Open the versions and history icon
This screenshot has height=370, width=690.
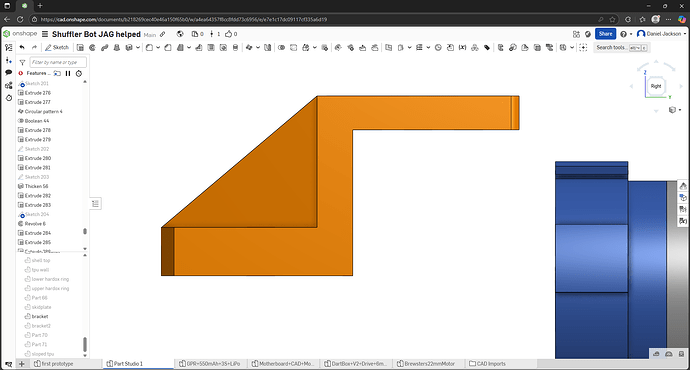(8, 60)
